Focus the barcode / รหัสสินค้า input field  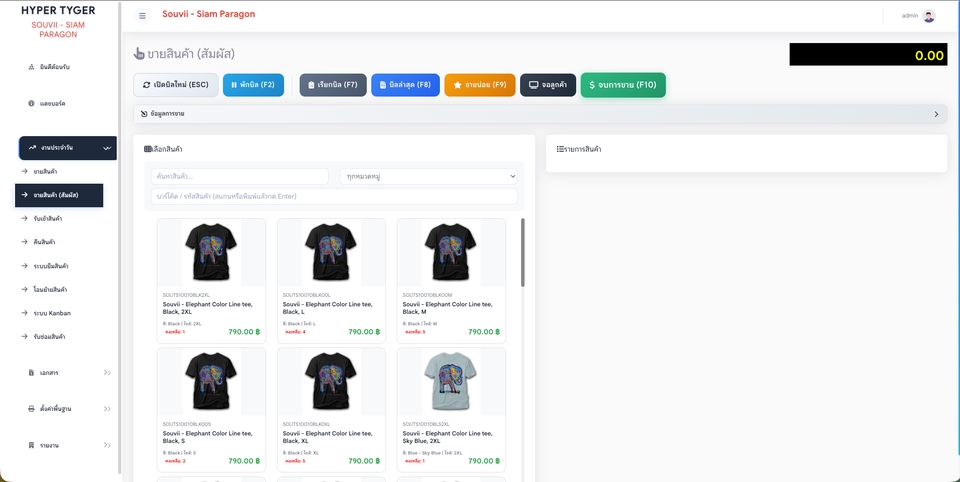point(334,197)
